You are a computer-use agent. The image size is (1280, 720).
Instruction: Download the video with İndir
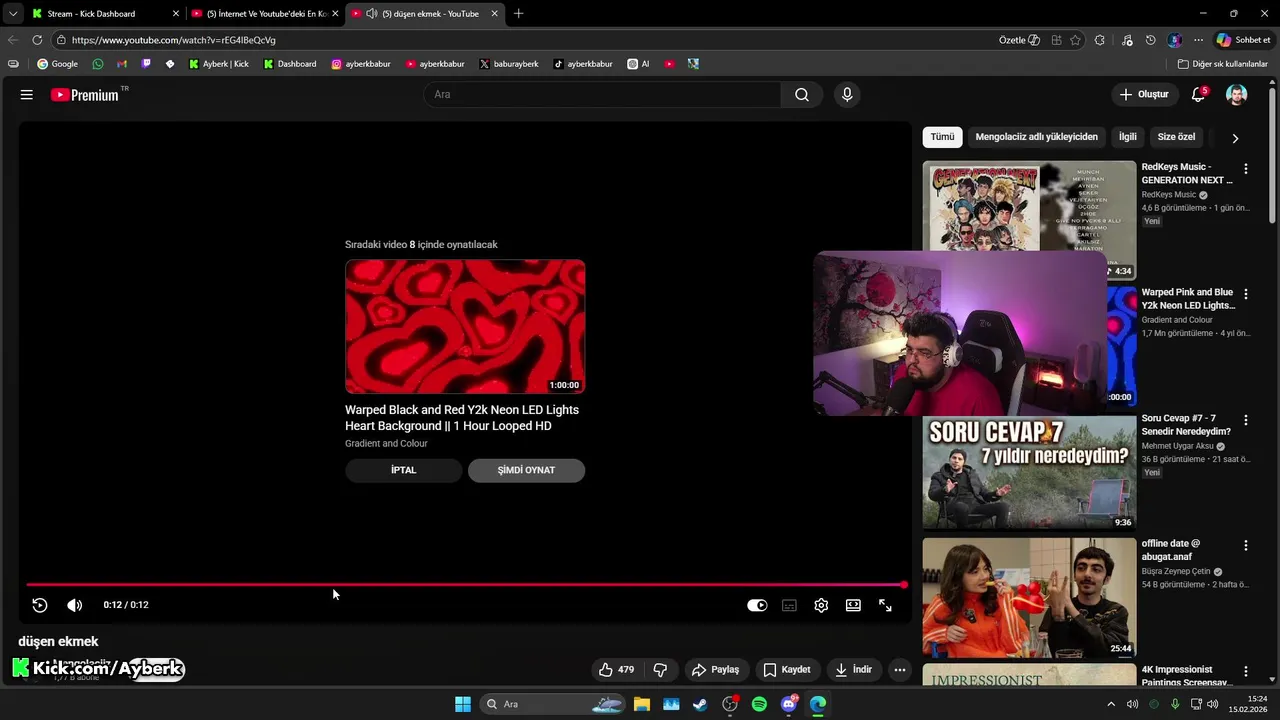click(x=853, y=670)
